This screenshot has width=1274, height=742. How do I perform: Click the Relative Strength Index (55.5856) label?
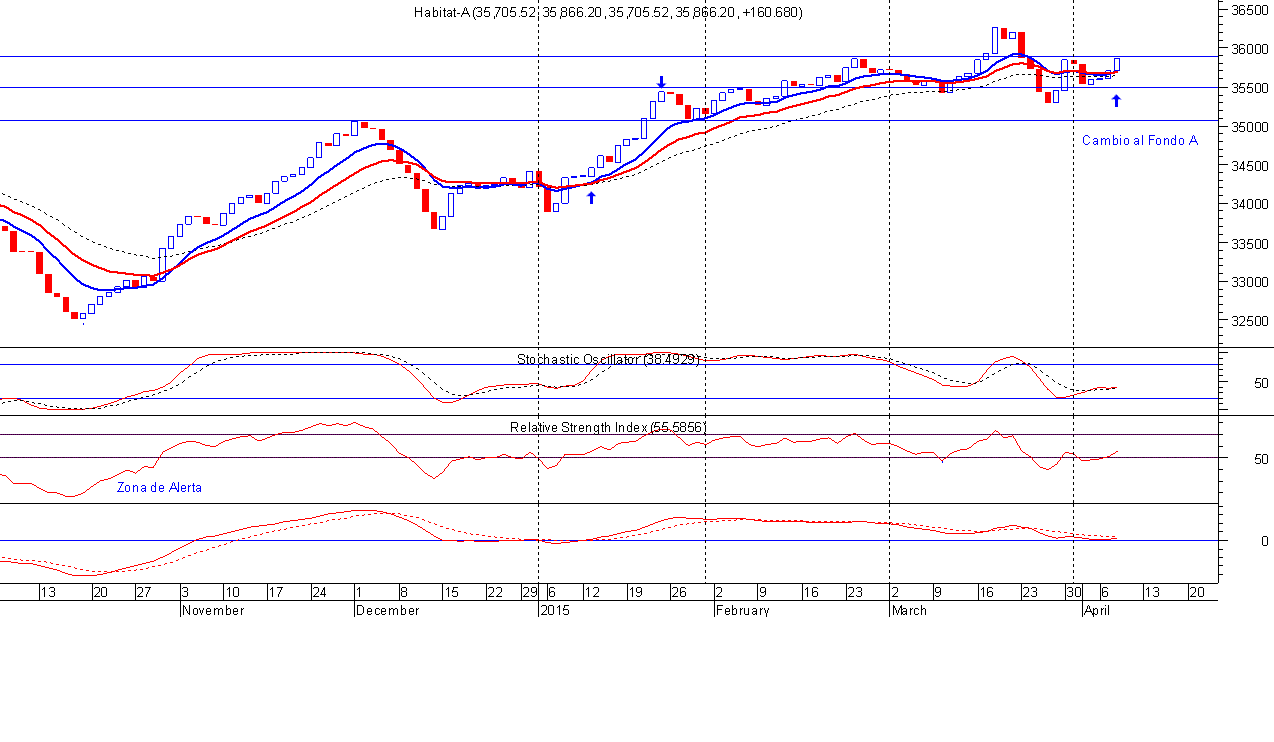608,427
